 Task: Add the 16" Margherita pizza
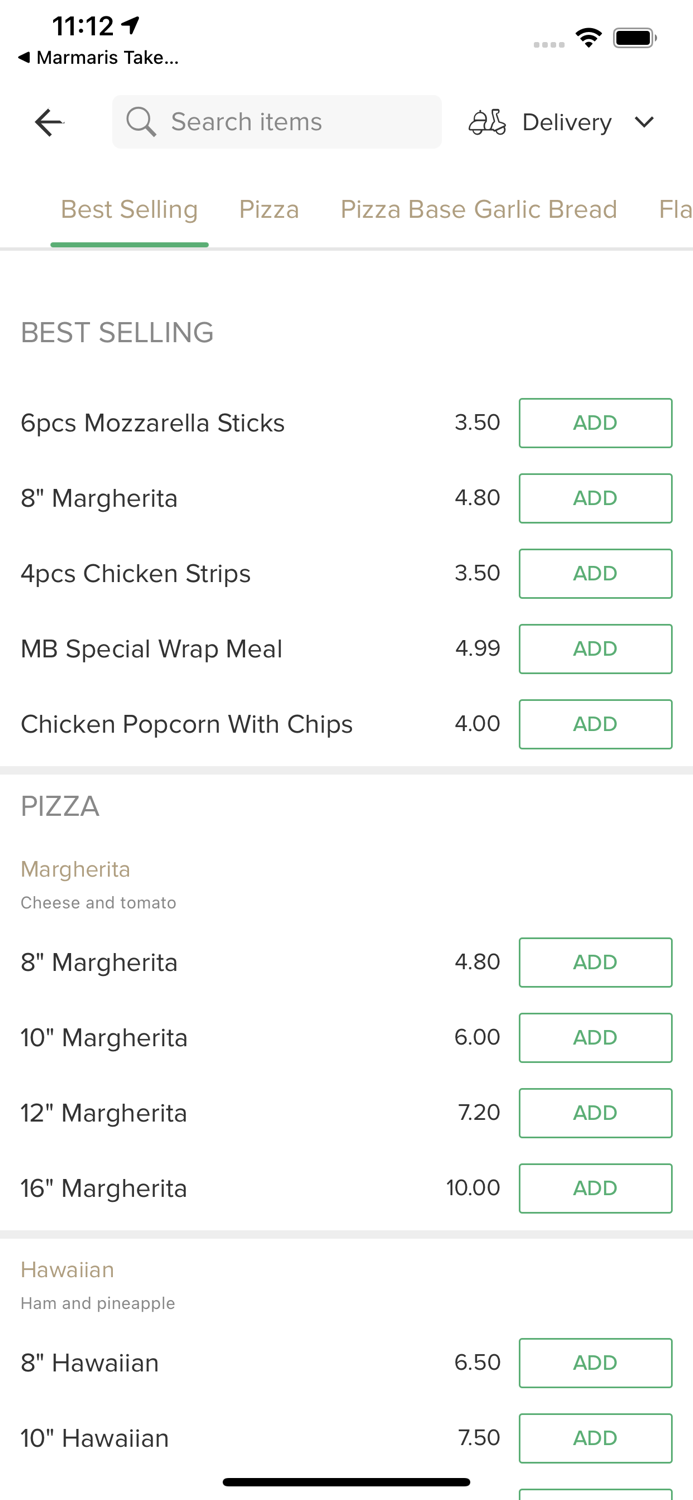point(595,1188)
